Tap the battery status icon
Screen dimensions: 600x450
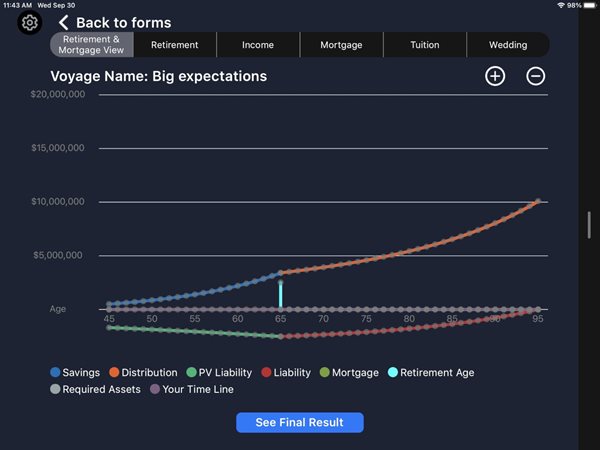point(588,5)
